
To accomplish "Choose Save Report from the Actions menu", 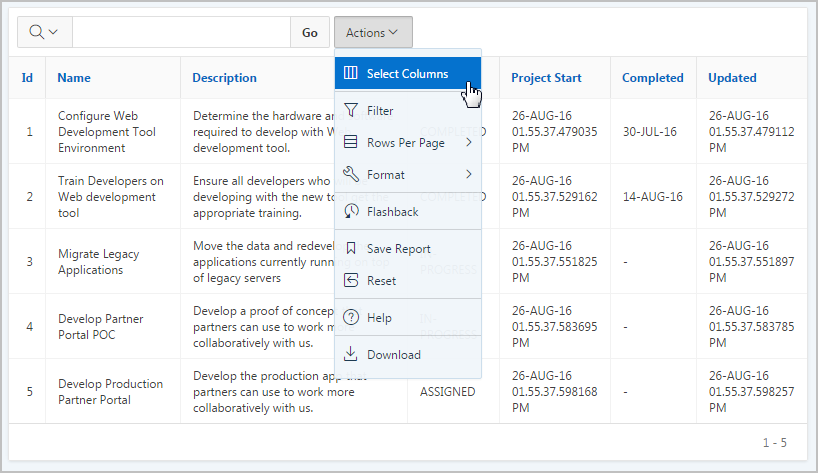I will (x=398, y=248).
